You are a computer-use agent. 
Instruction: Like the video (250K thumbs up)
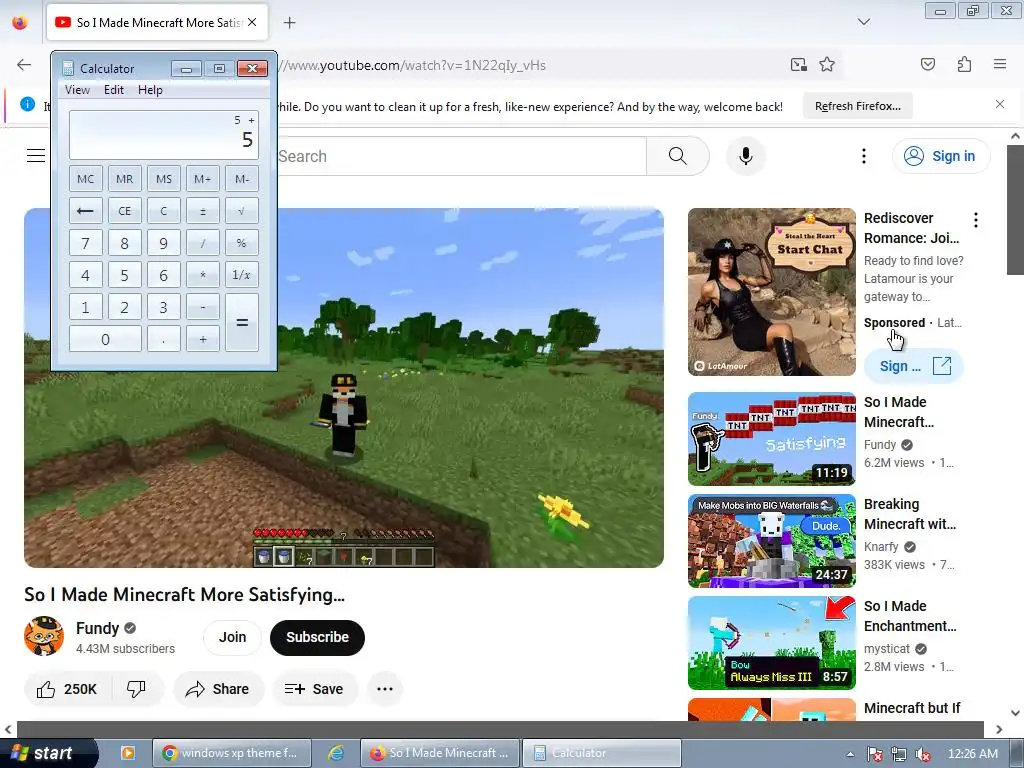pos(67,689)
